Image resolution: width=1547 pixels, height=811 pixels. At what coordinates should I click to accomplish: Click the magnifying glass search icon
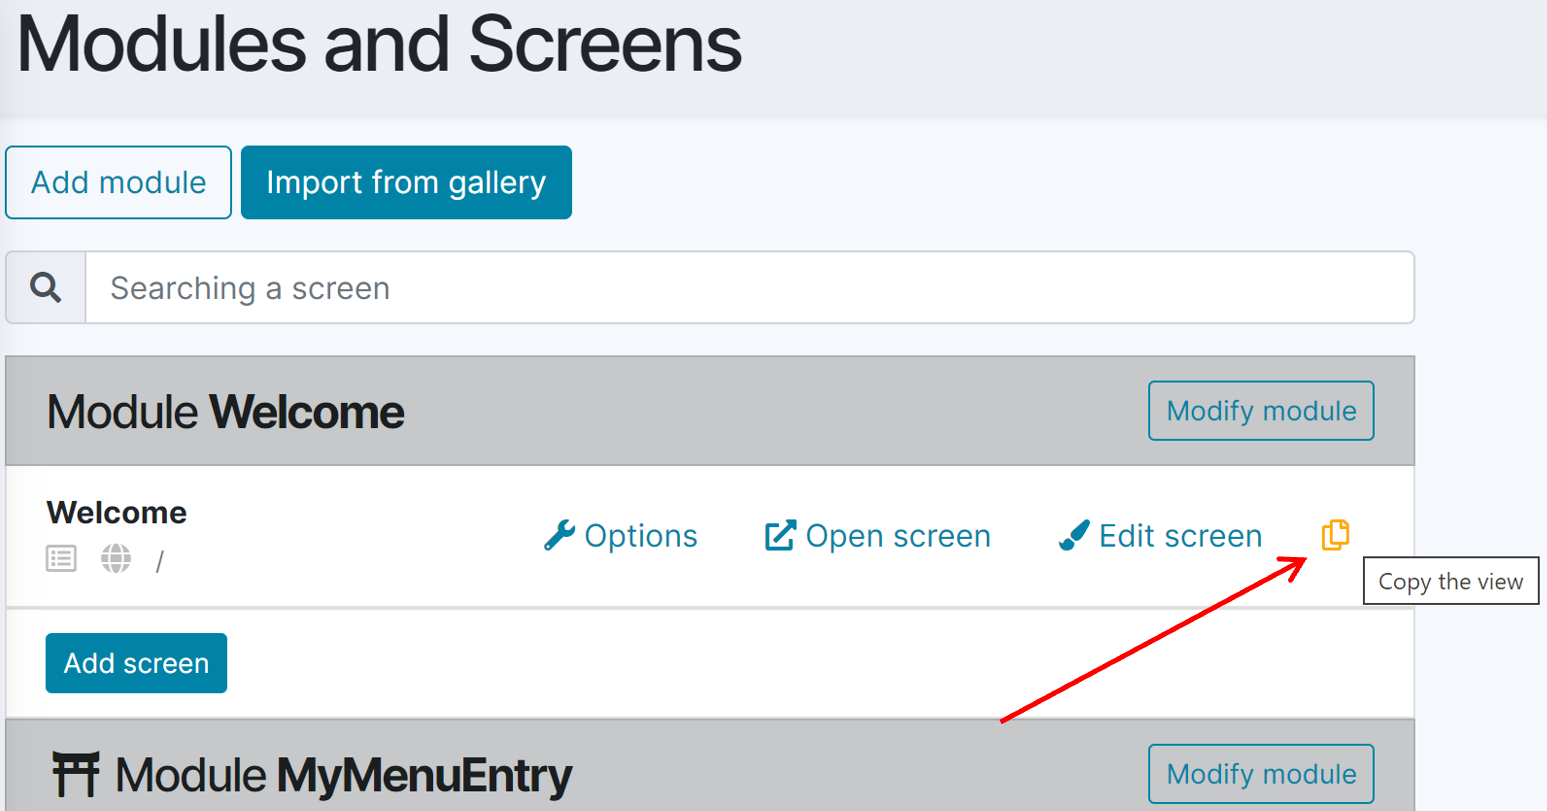pyautogui.click(x=46, y=288)
